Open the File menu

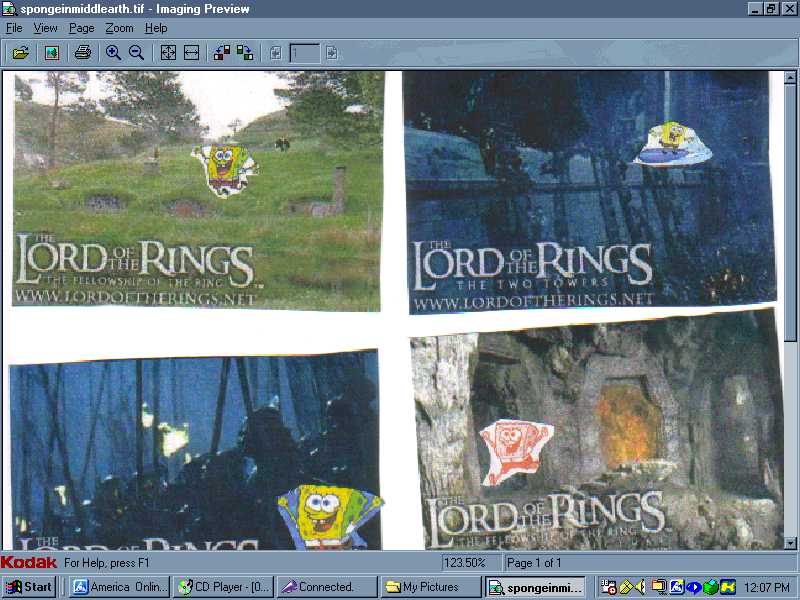pos(14,28)
